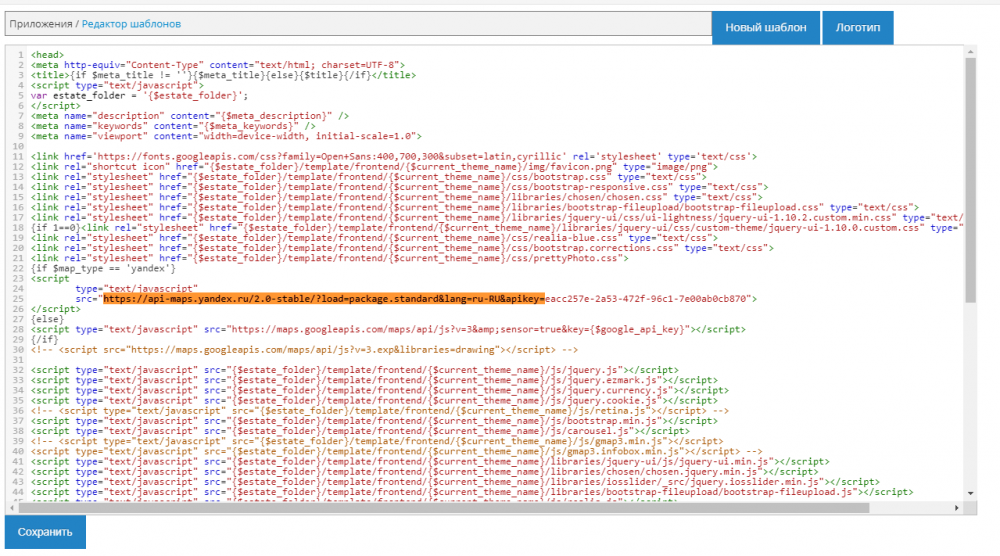Click the fonts.googleapis.com link line

pyautogui.click(x=393, y=157)
